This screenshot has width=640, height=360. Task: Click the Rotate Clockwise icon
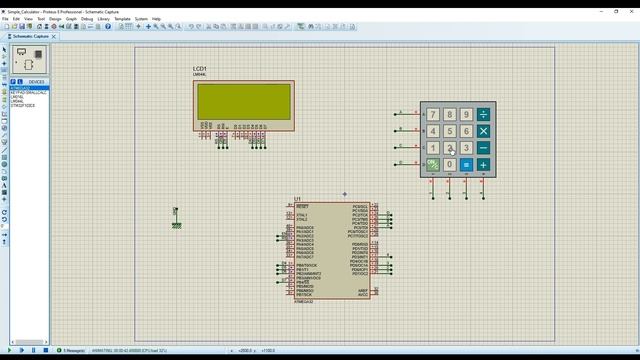tap(4, 212)
